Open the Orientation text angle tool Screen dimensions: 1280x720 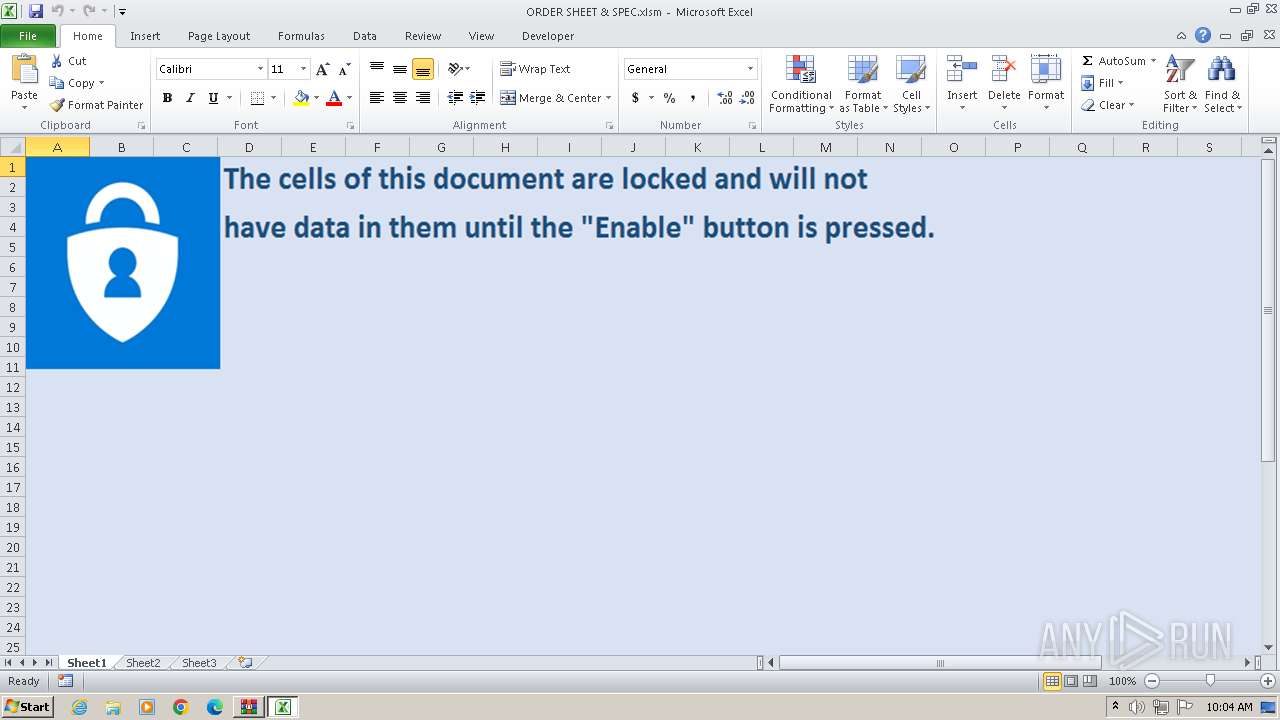(458, 69)
